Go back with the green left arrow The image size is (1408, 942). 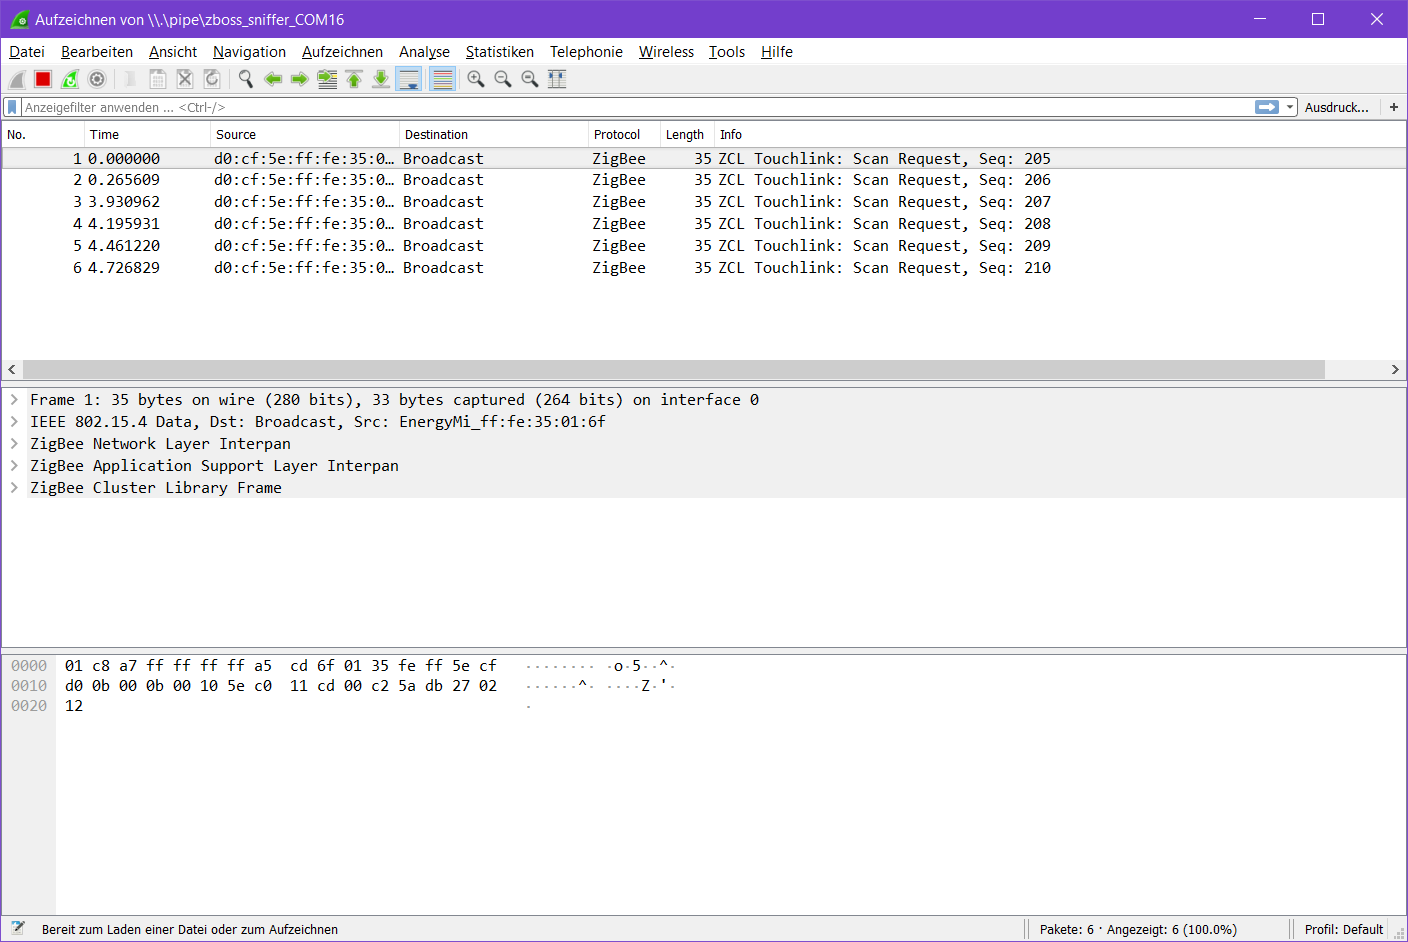point(273,79)
